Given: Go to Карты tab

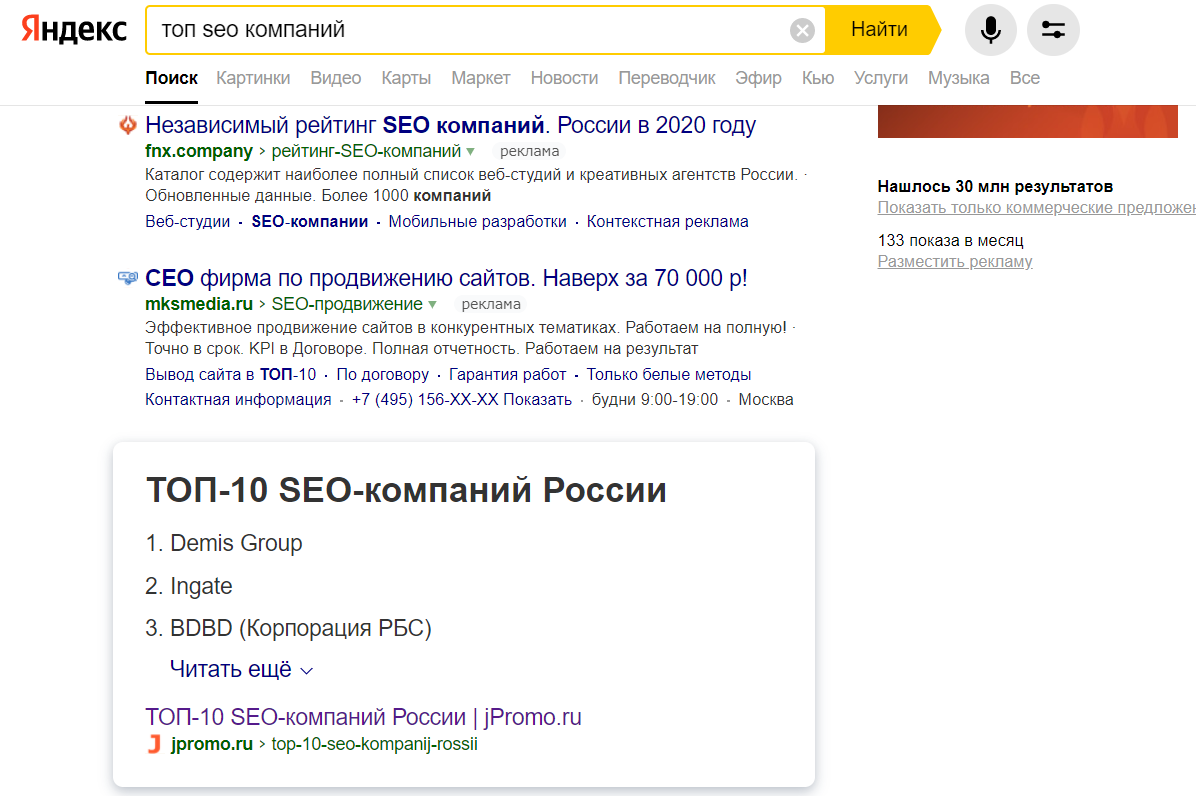Looking at the screenshot, I should pos(406,78).
